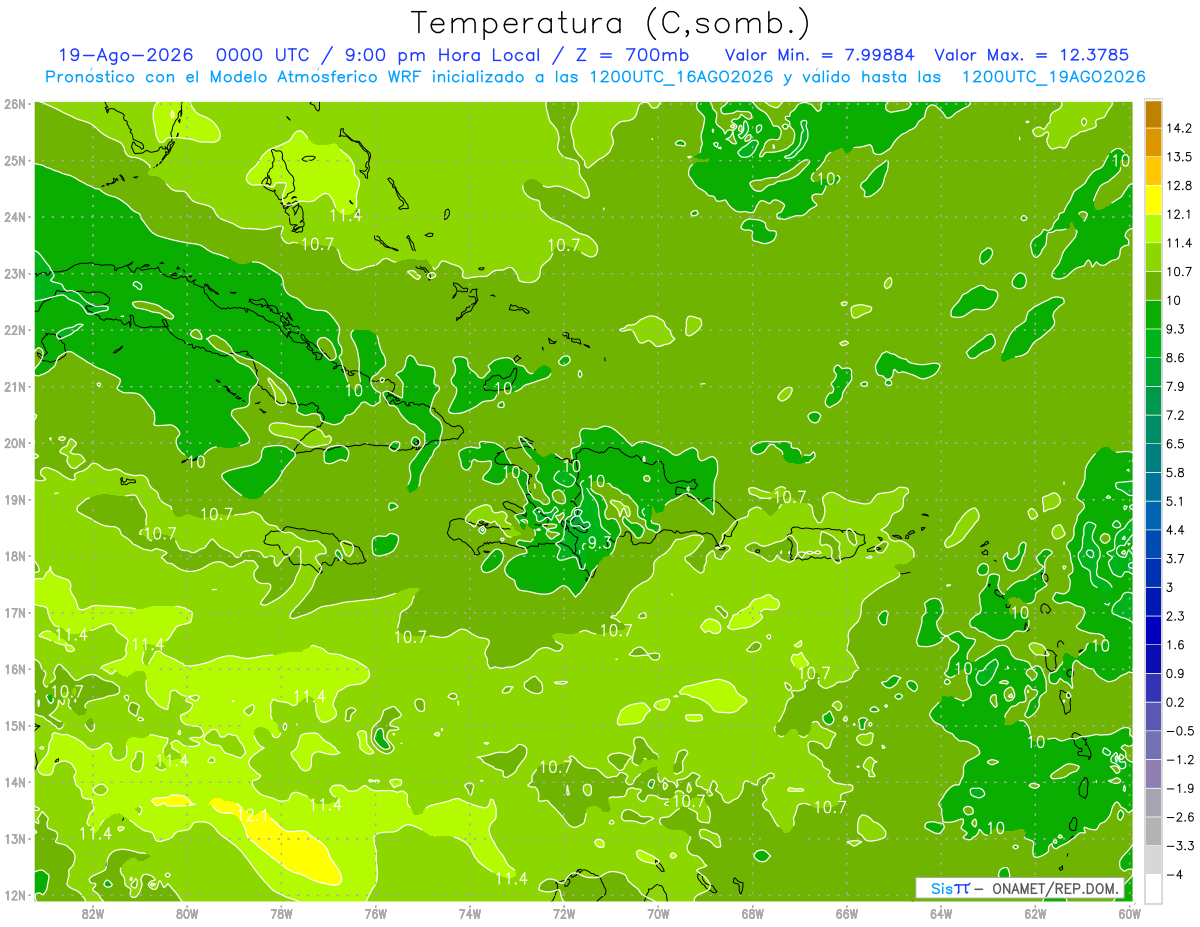Click the "9.3" contour label over Hispaniola
Viewport: 1200px width, 927px height.
599,543
